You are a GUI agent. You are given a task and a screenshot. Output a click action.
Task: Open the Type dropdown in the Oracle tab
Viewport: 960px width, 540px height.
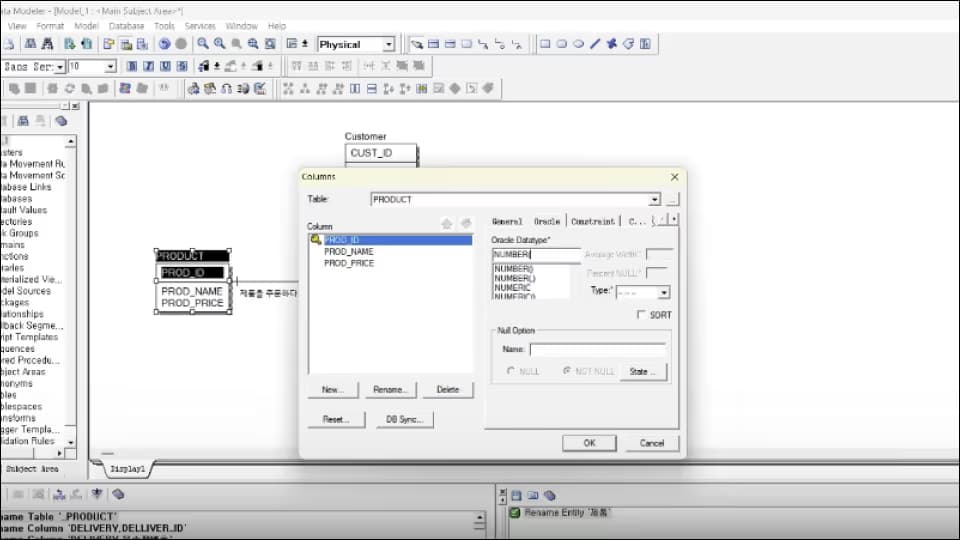click(664, 293)
